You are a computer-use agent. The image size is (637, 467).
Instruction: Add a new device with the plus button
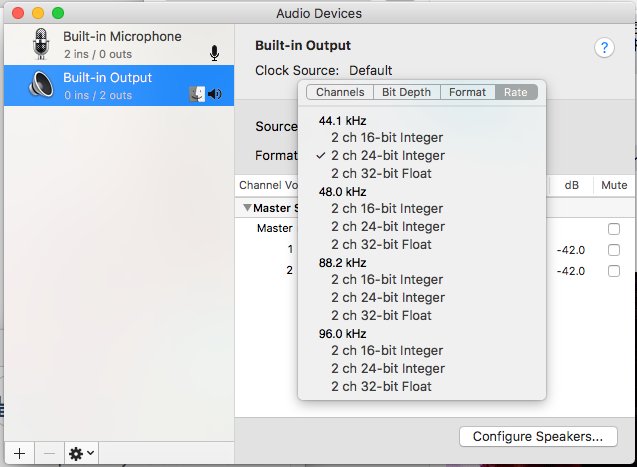click(18, 453)
